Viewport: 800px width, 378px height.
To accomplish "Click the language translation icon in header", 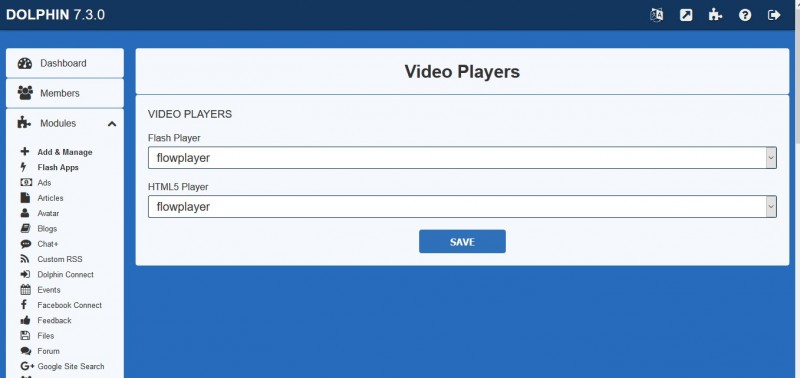I will (x=656, y=15).
